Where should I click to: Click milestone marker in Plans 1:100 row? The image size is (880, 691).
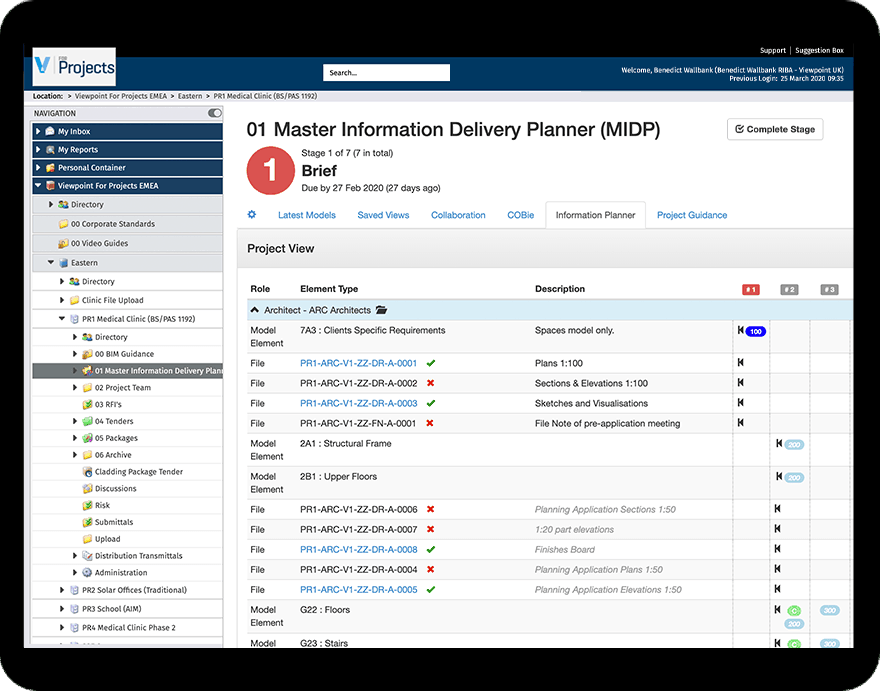[741, 363]
